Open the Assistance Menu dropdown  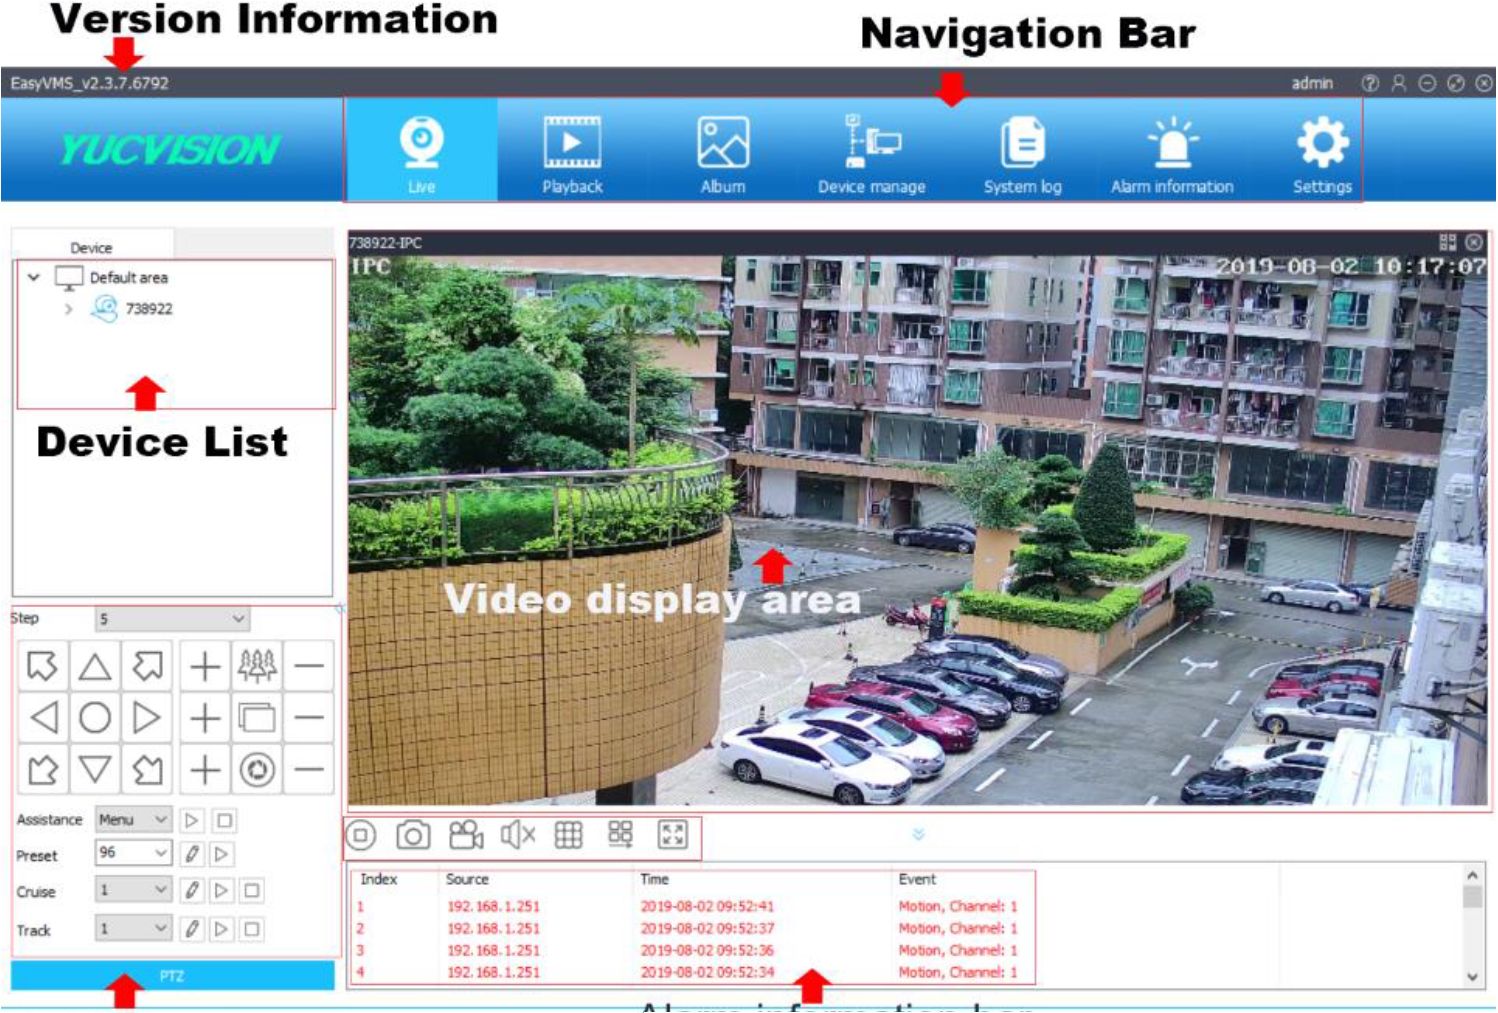[x=133, y=820]
